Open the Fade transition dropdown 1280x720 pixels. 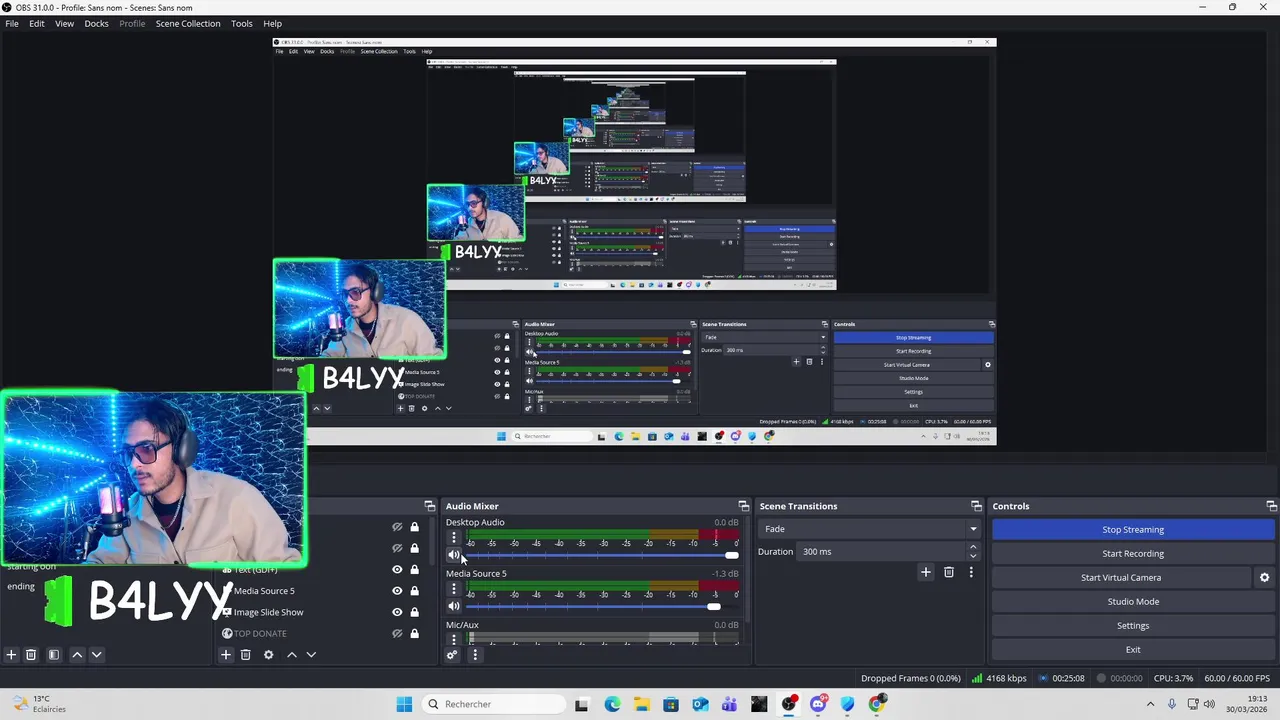point(870,529)
